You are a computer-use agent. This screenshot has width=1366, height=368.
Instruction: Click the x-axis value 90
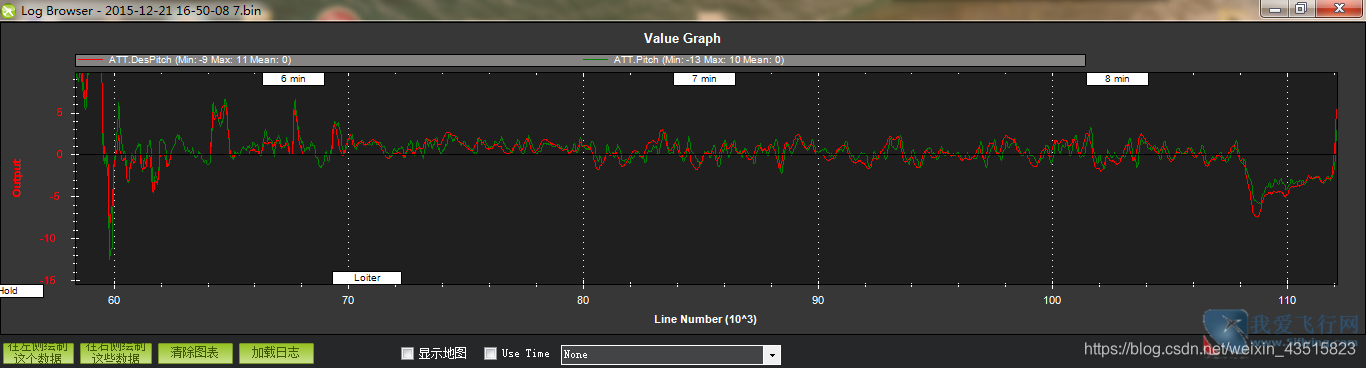818,300
